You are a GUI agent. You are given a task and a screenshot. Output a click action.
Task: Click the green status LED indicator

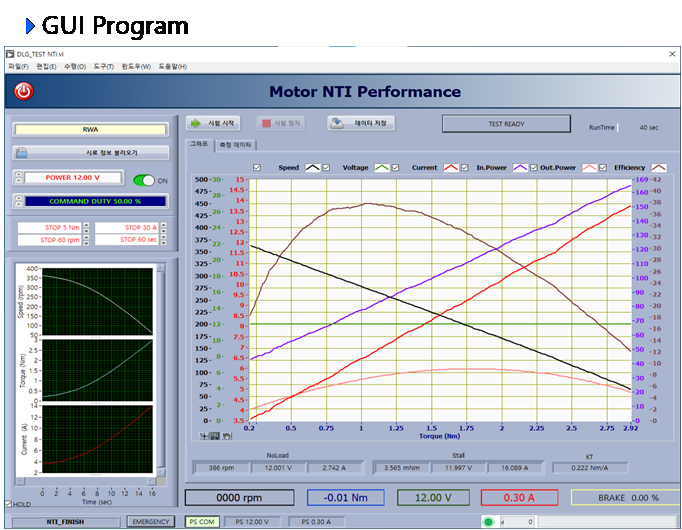click(x=488, y=521)
